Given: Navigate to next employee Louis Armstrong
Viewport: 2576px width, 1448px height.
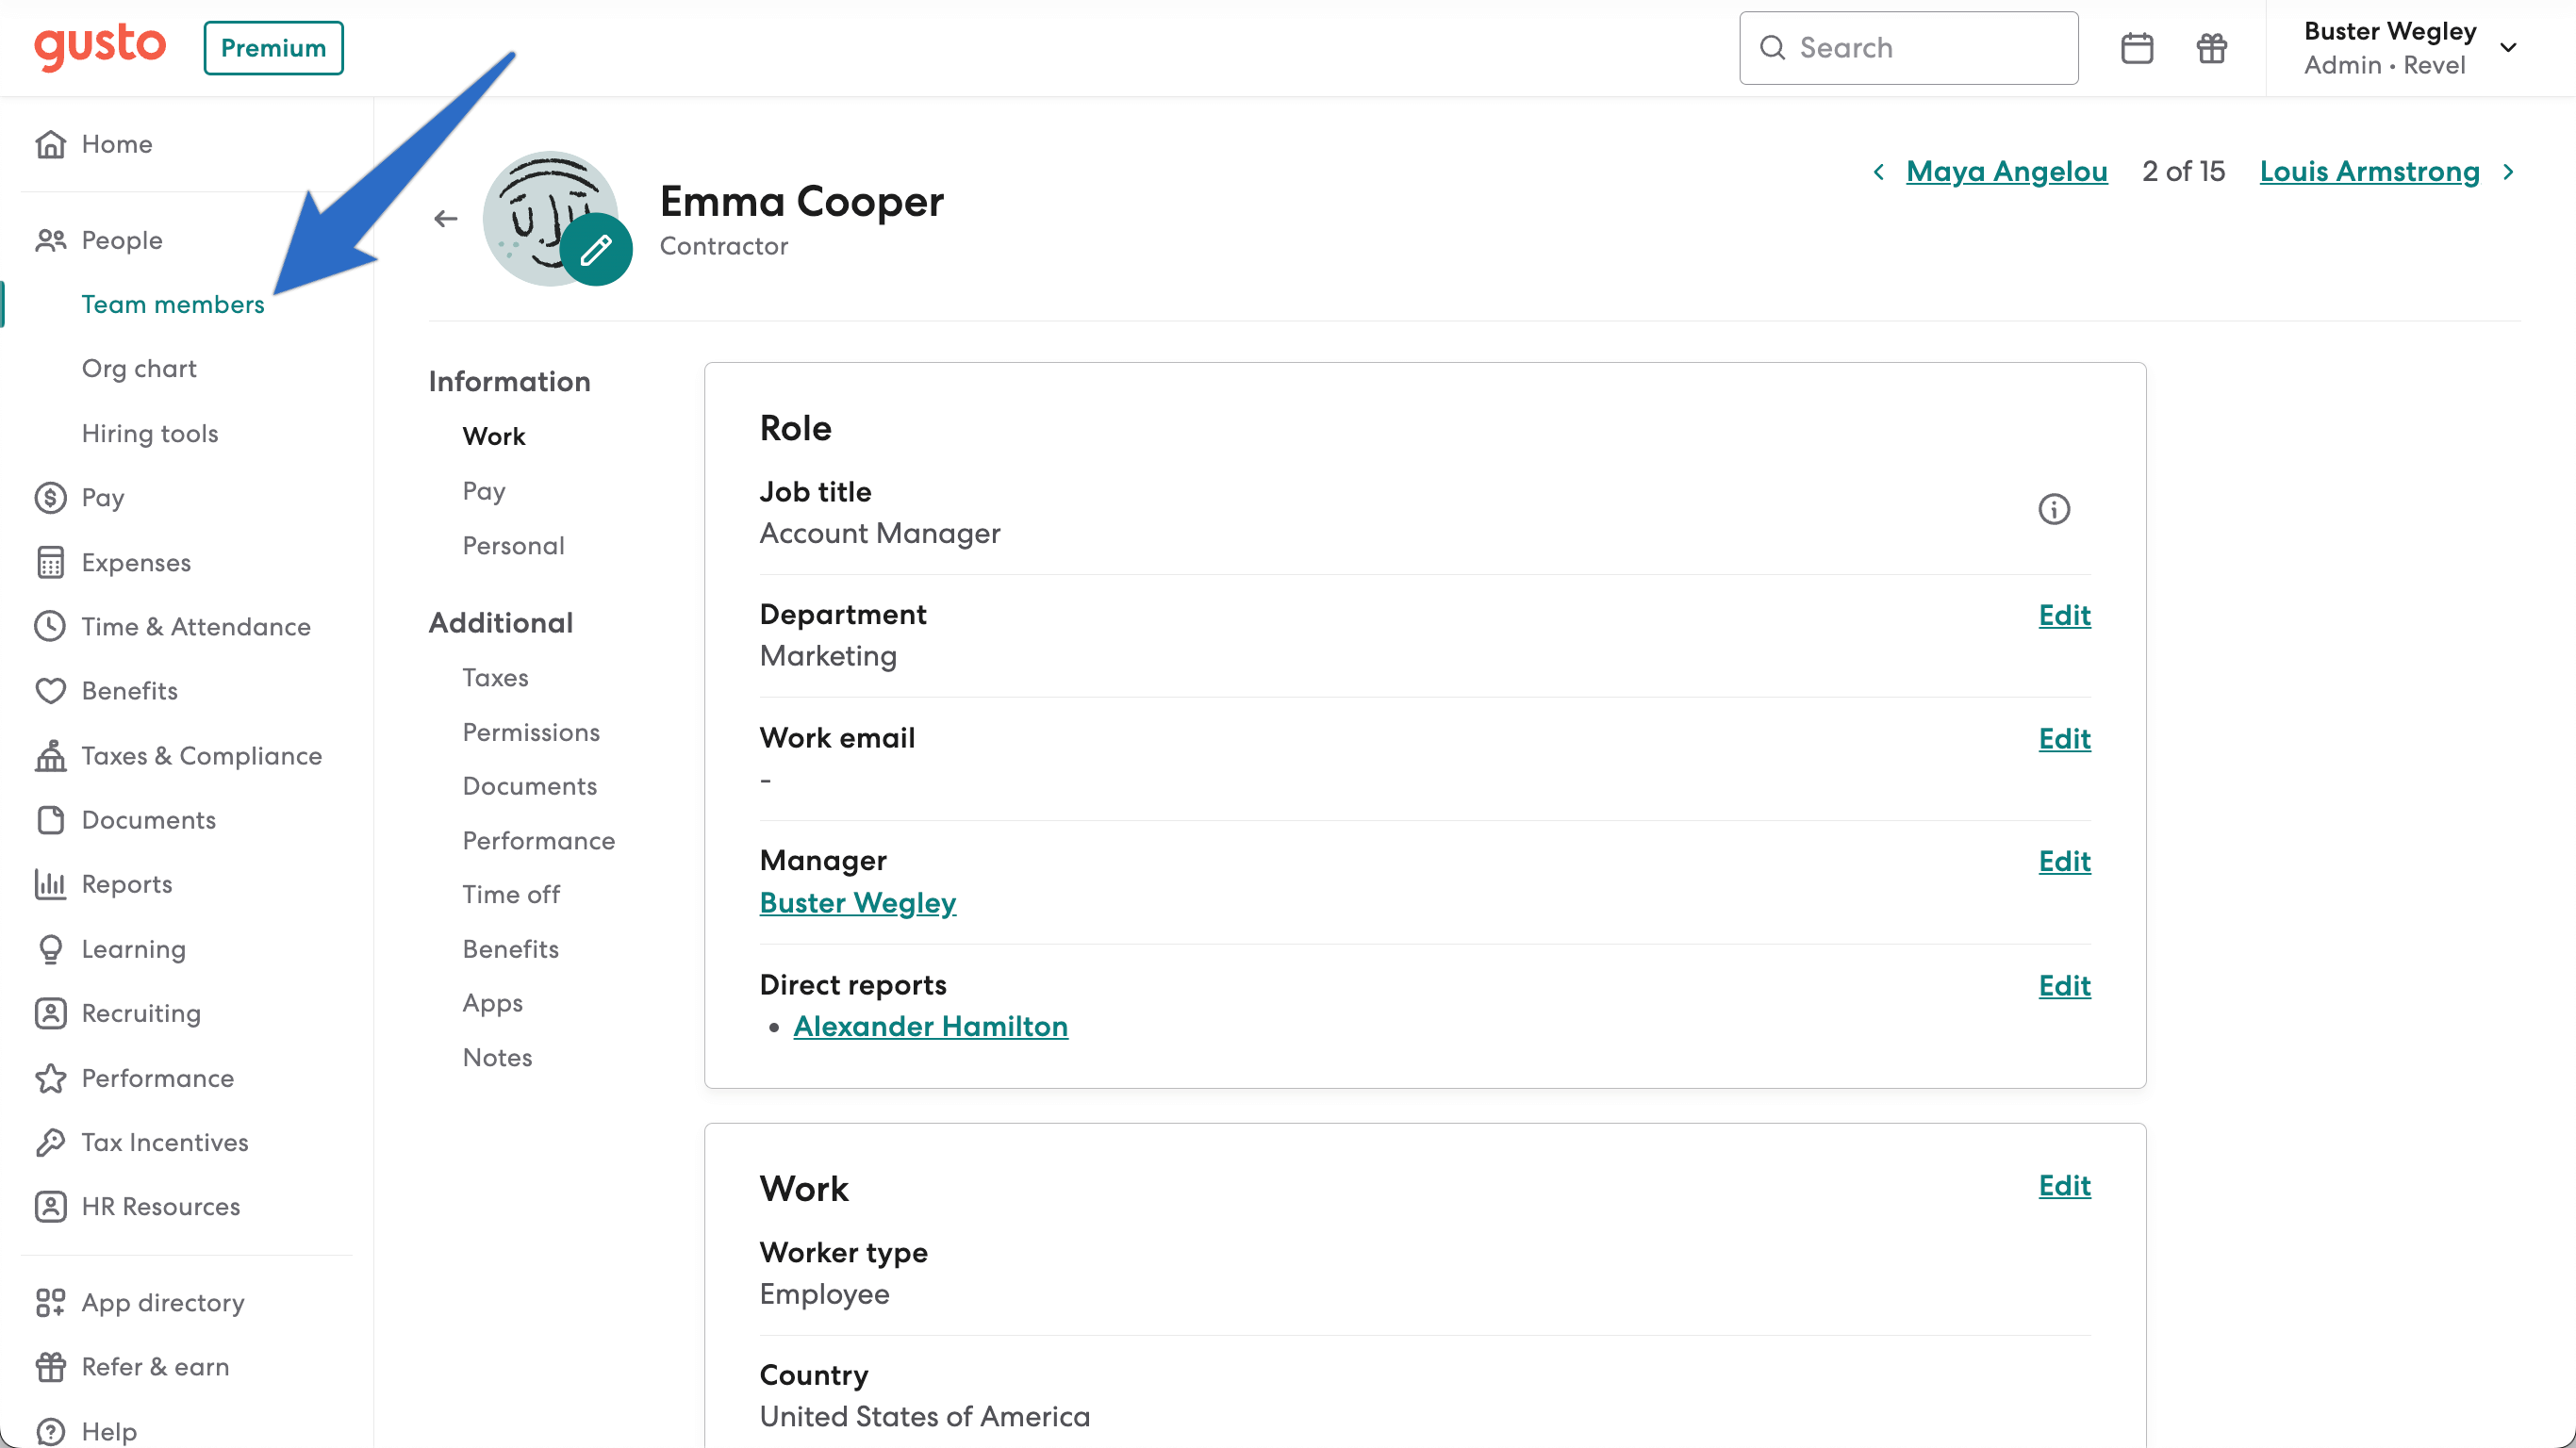Looking at the screenshot, I should (x=2369, y=172).
